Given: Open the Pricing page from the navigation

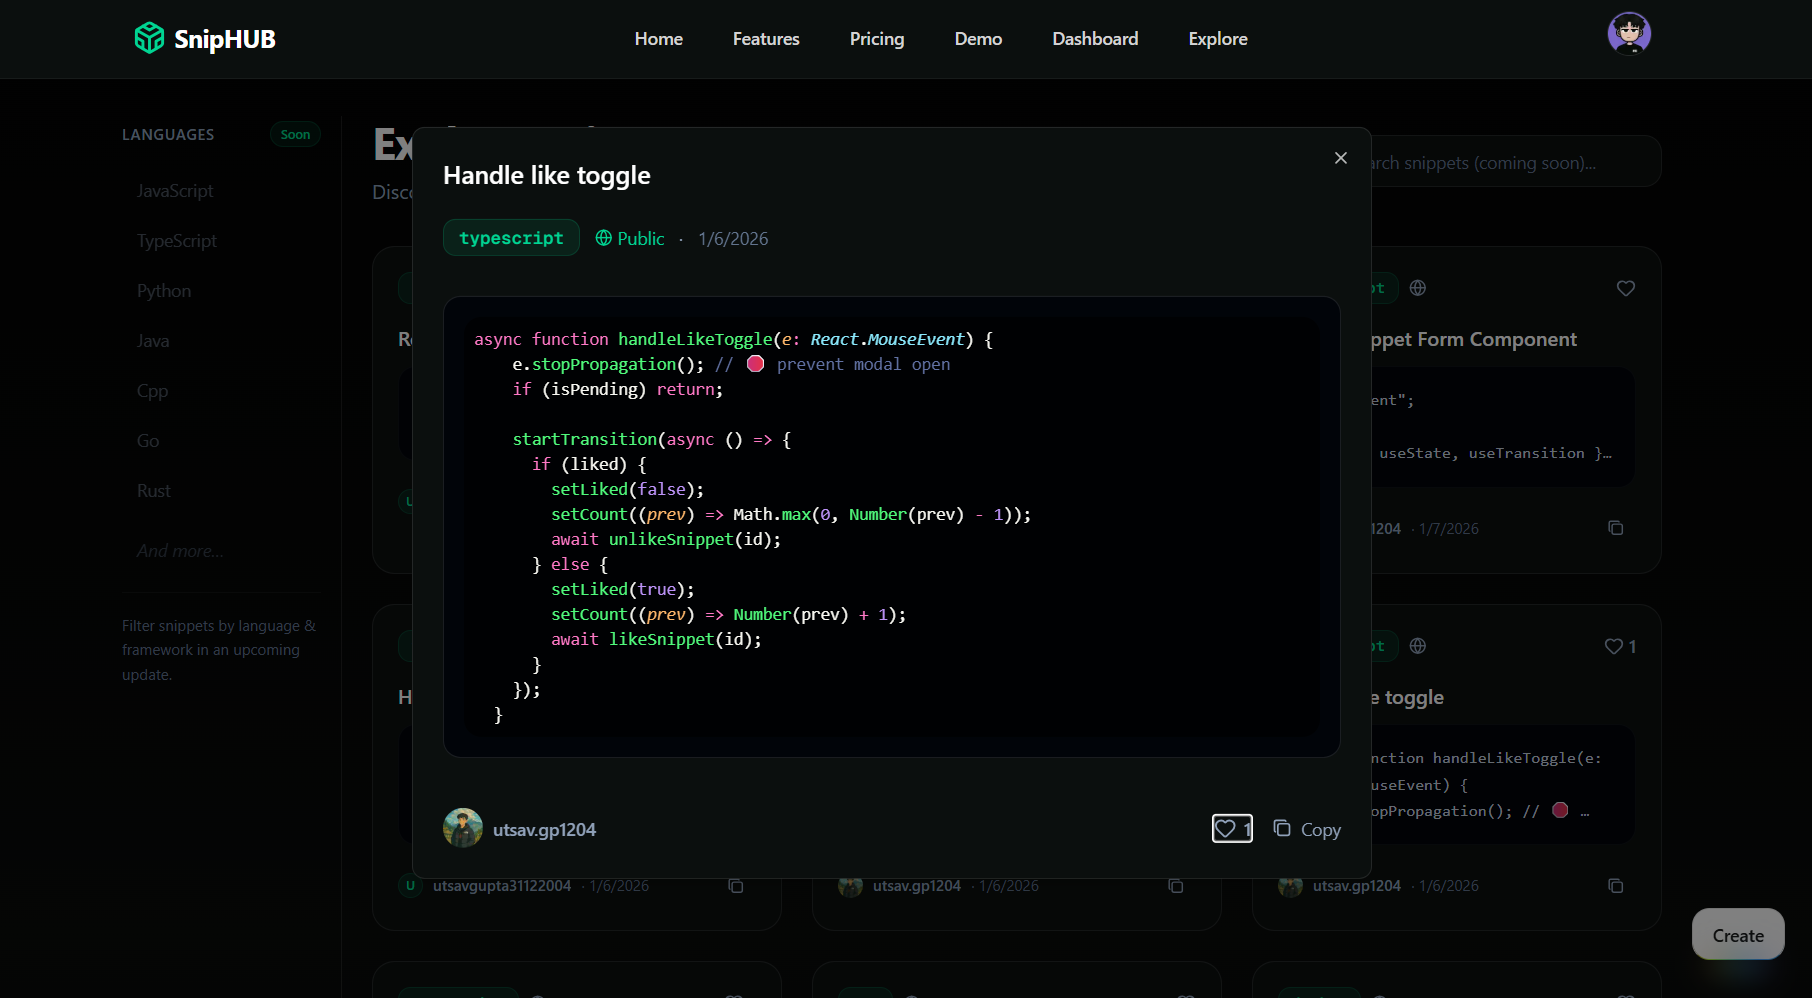Looking at the screenshot, I should pyautogui.click(x=877, y=39).
